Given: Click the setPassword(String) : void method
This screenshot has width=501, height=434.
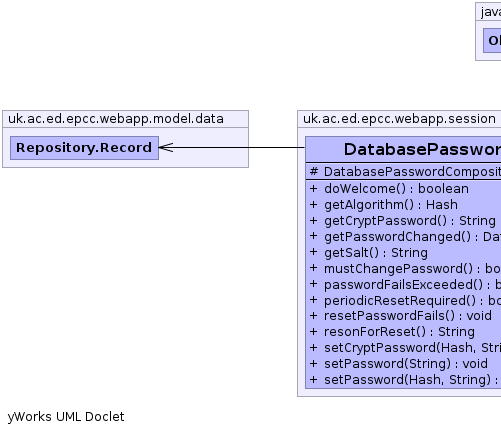Looking at the screenshot, I should pyautogui.click(x=398, y=364).
